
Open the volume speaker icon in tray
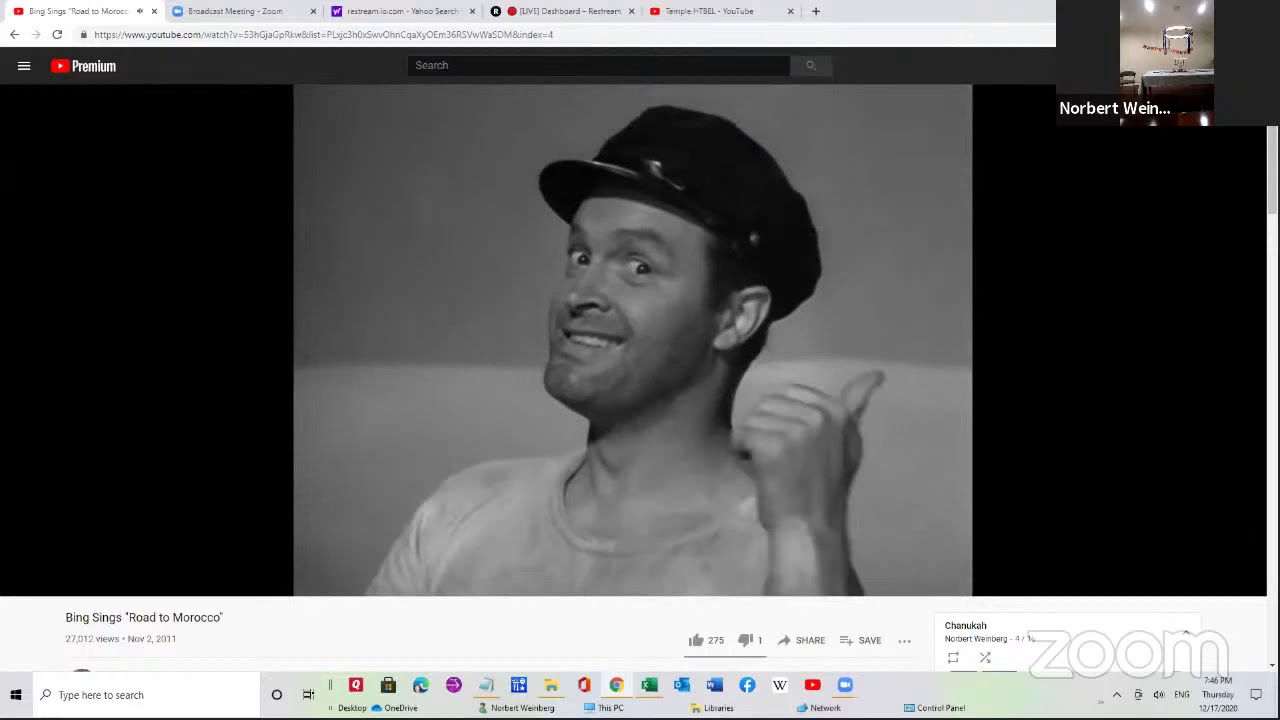[1159, 695]
